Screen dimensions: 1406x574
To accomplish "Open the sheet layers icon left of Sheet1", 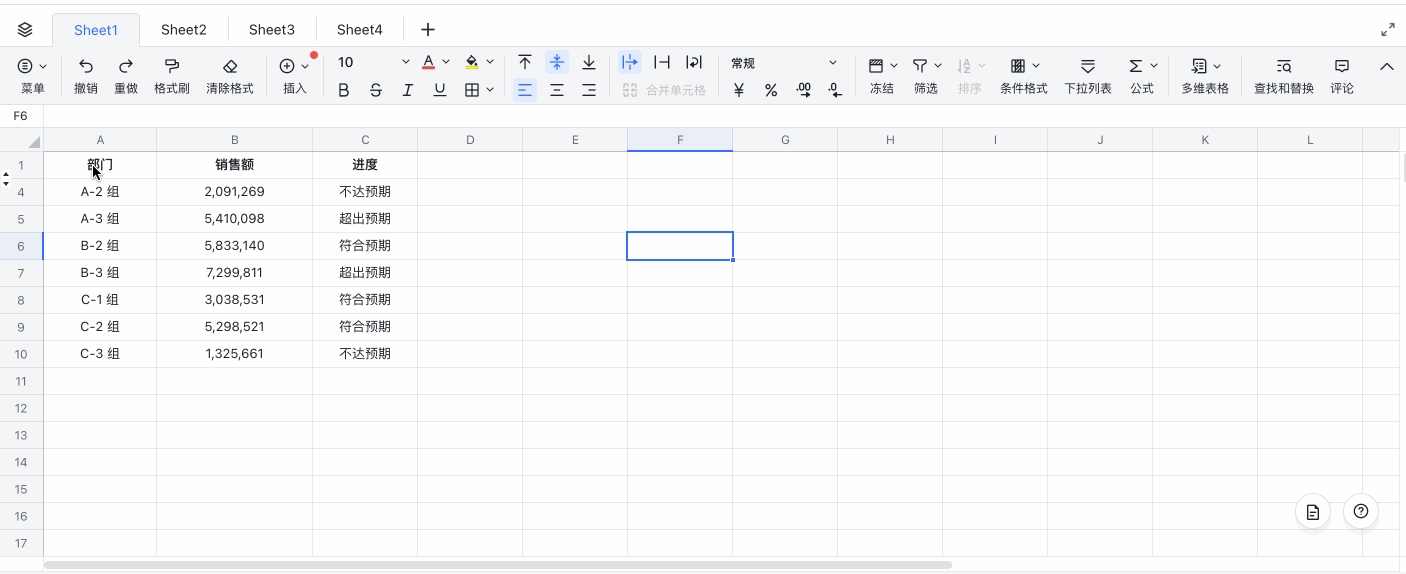I will click(25, 30).
